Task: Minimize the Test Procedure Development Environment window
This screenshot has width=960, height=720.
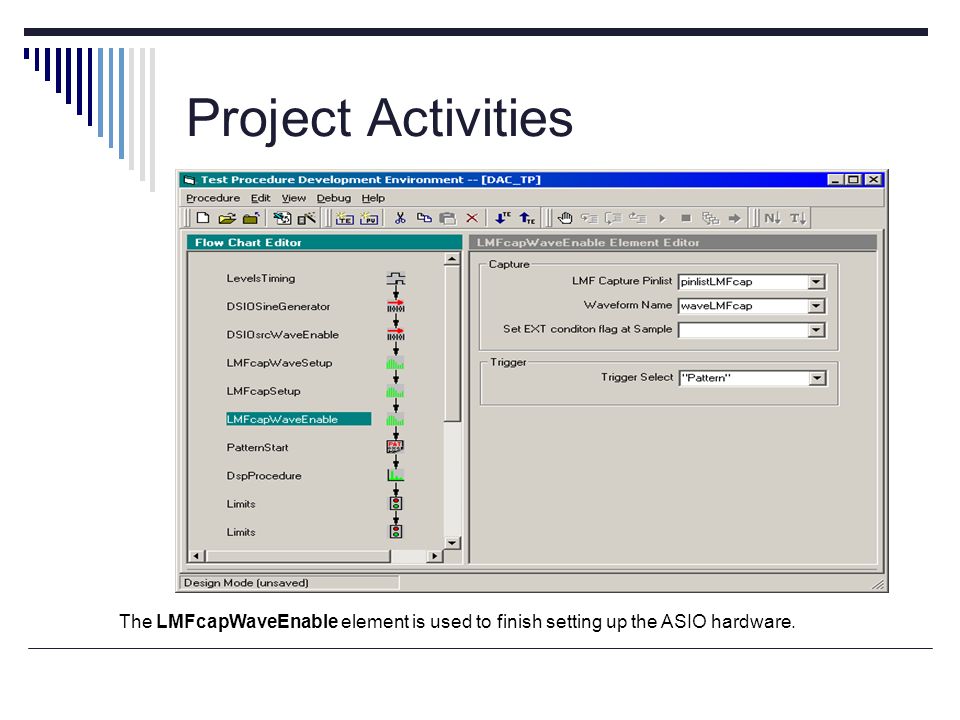Action: [x=836, y=179]
